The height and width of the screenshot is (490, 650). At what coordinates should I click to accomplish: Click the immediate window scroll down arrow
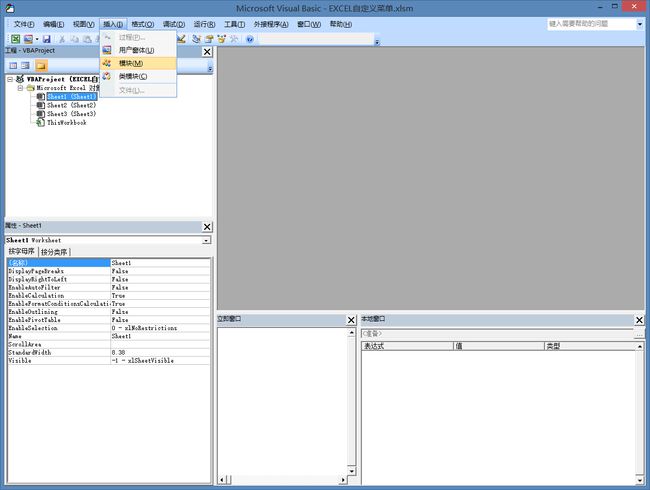pyautogui.click(x=352, y=471)
